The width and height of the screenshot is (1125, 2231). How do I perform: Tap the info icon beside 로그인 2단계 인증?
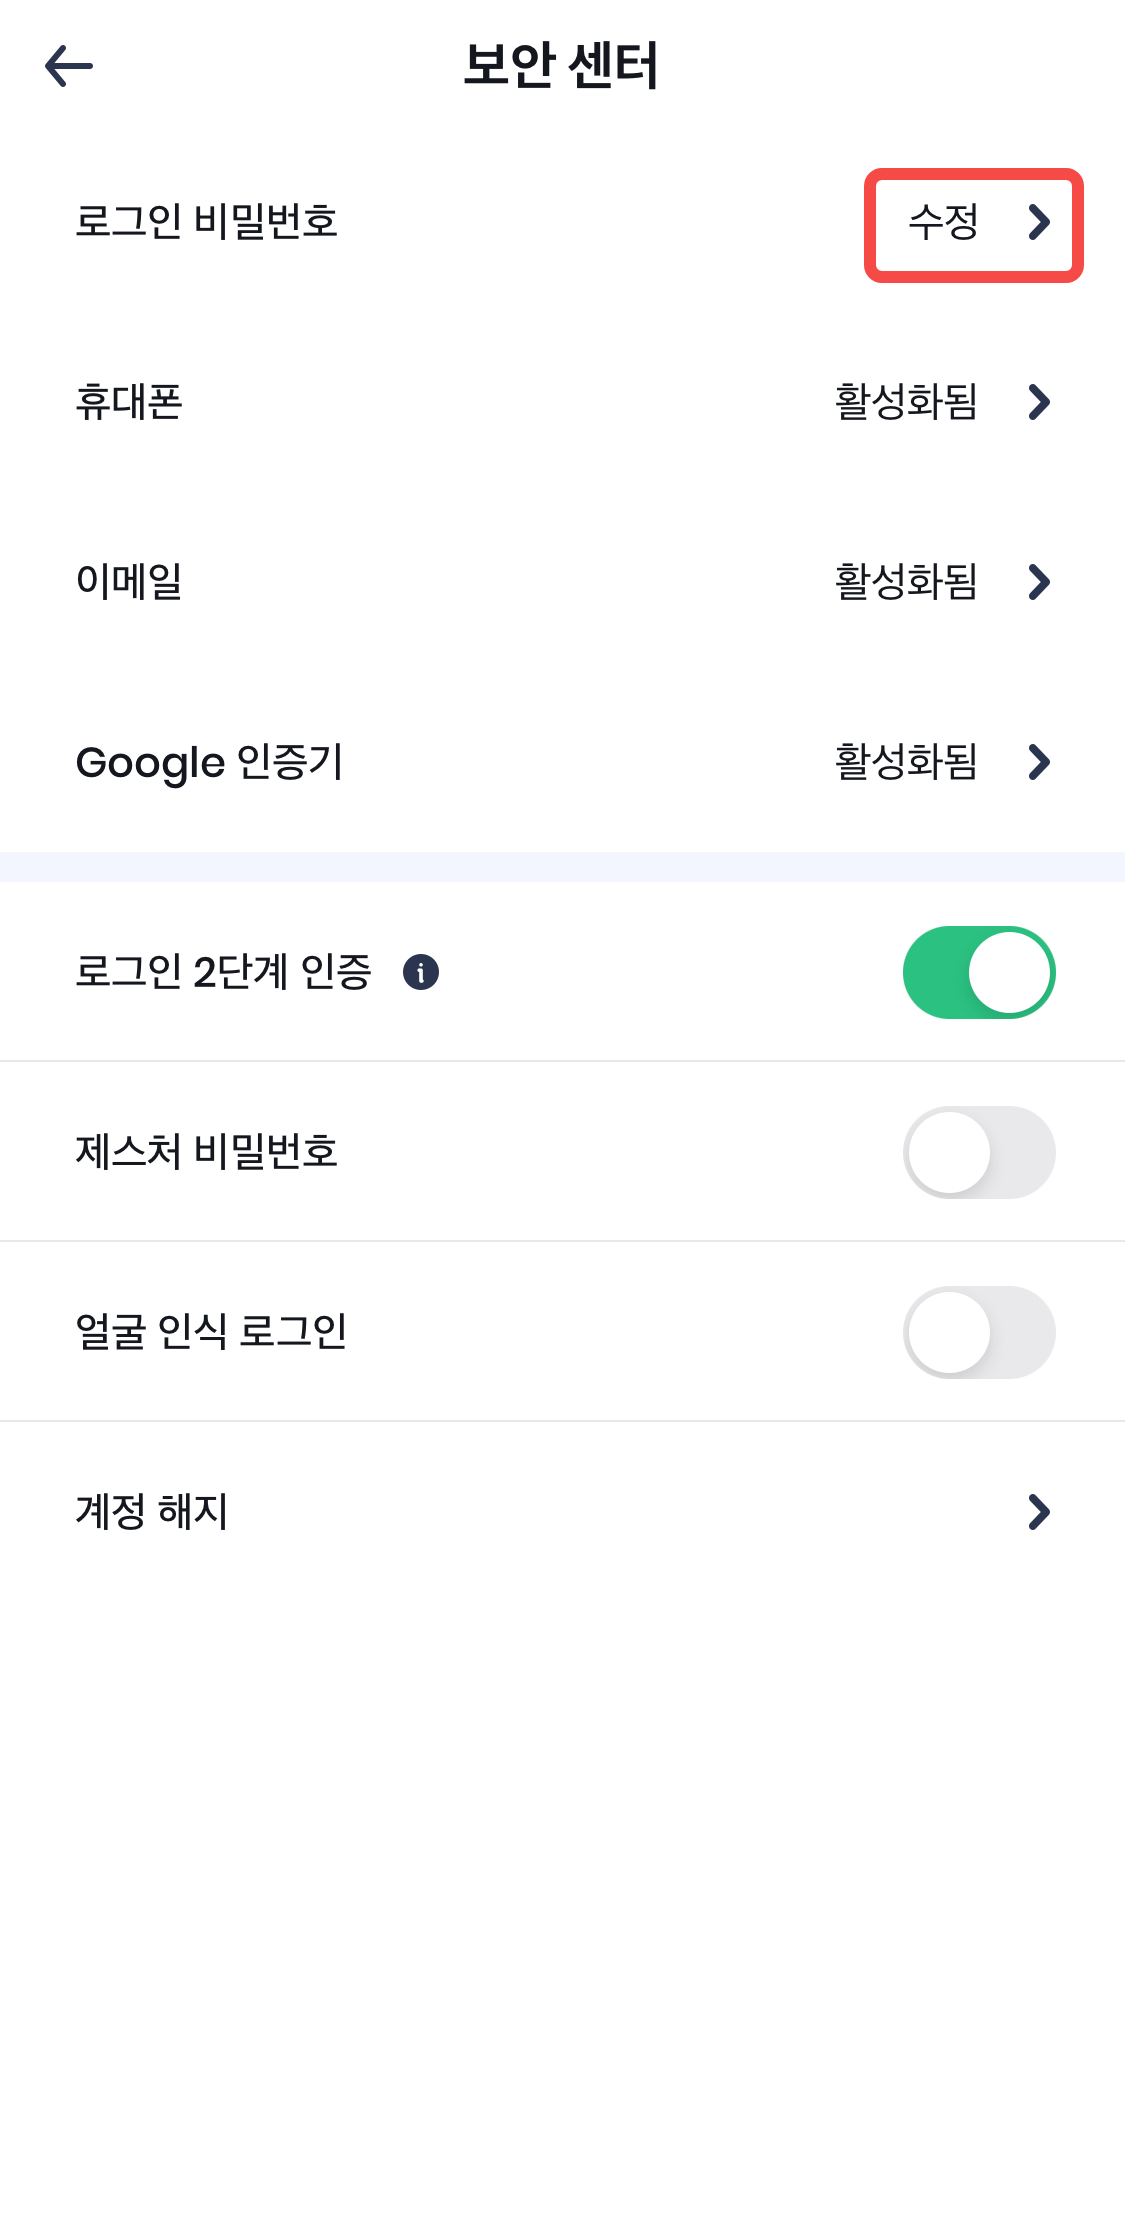(421, 972)
